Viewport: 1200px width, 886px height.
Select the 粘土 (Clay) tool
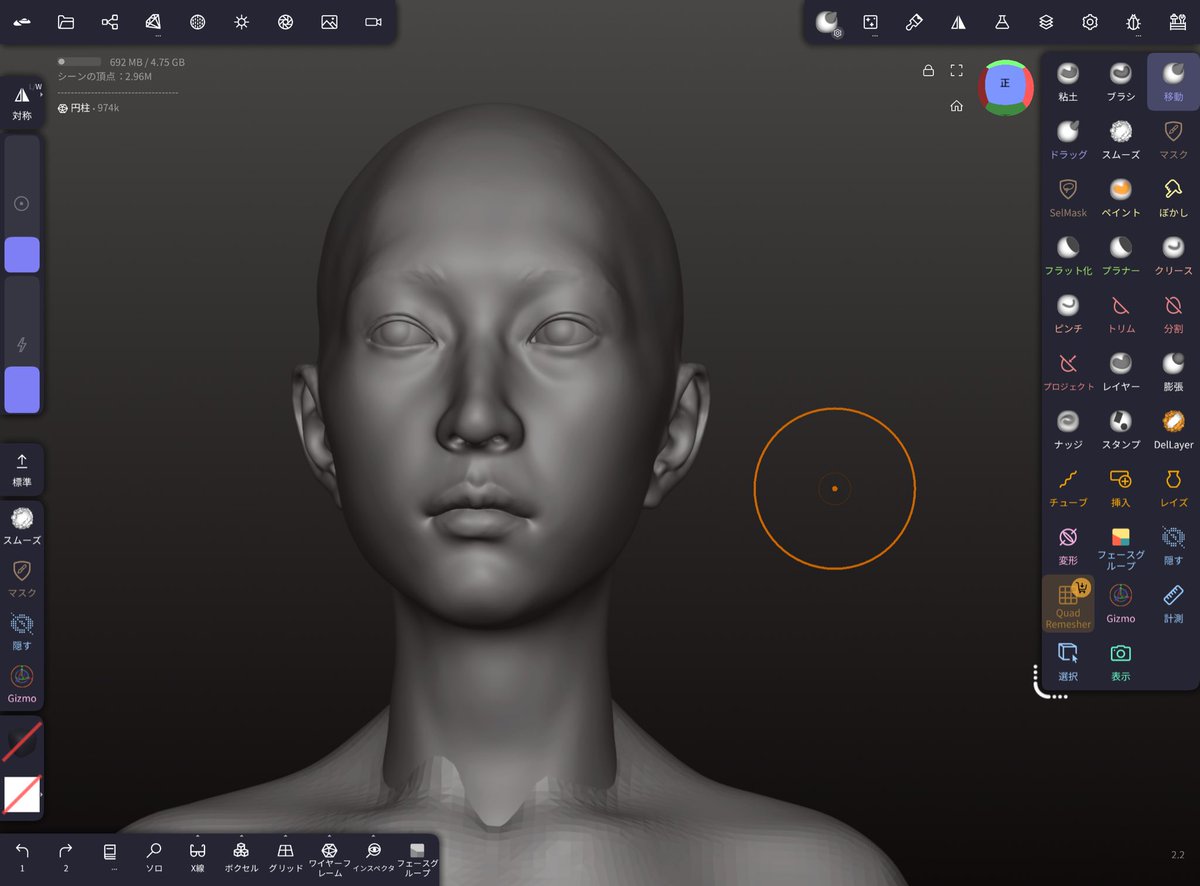pos(1068,81)
